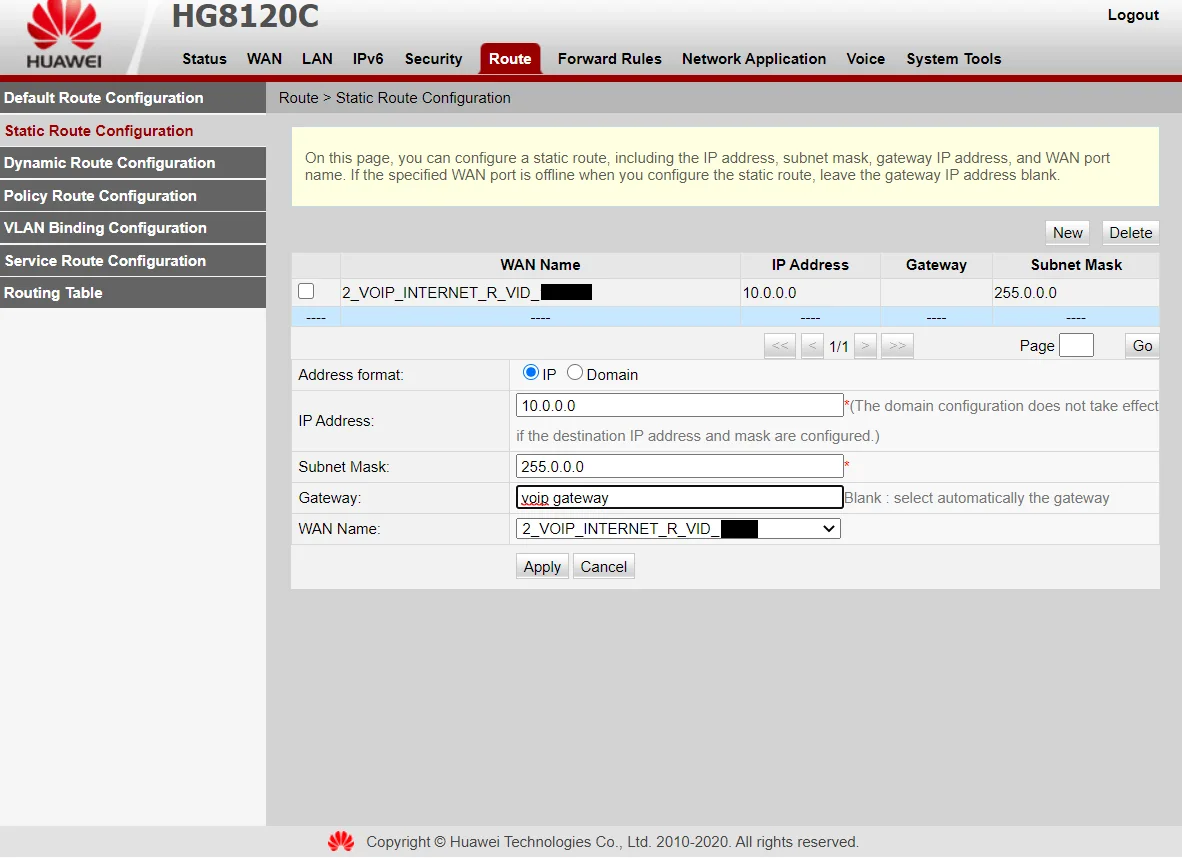The image size is (1182, 858).
Task: Switch to the WAN tab
Action: (263, 58)
